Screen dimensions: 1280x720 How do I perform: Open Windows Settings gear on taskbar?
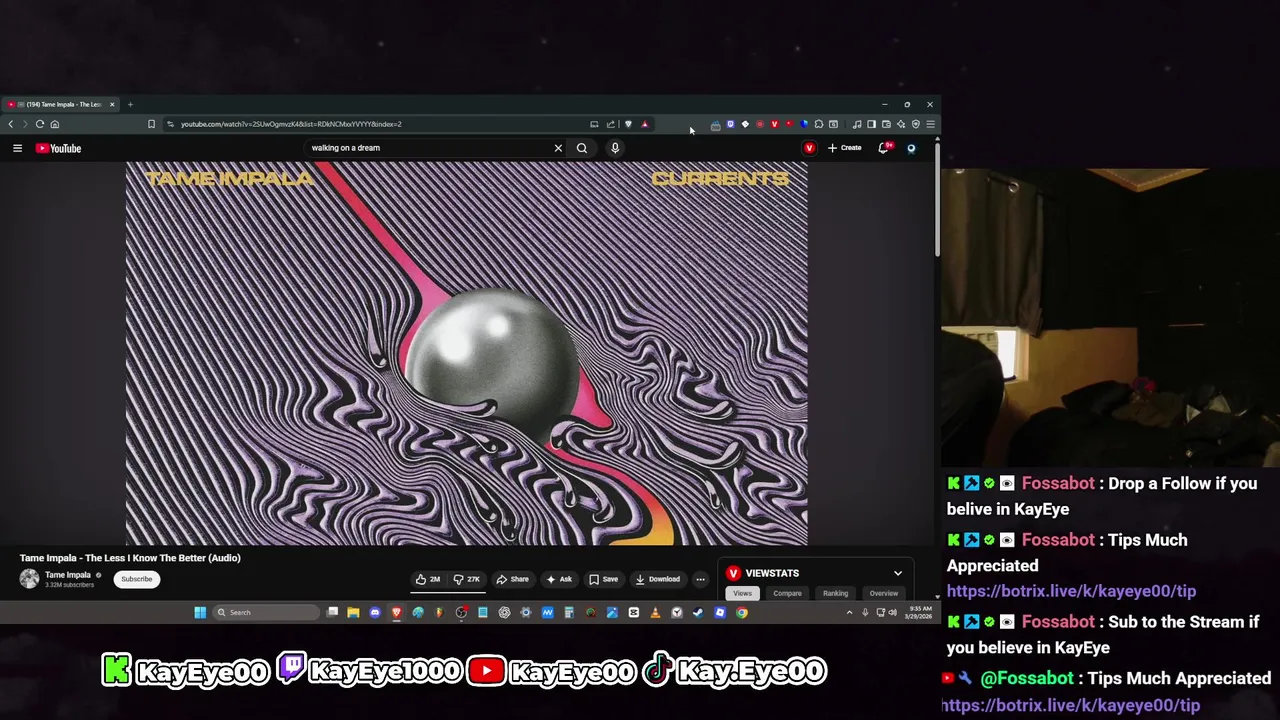tap(526, 612)
